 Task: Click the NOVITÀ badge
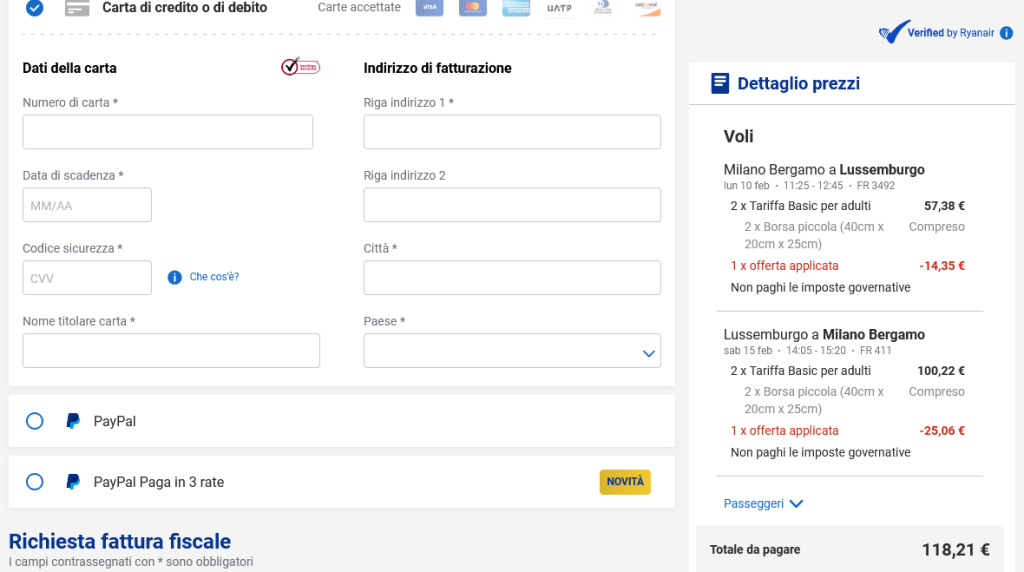[x=625, y=482]
